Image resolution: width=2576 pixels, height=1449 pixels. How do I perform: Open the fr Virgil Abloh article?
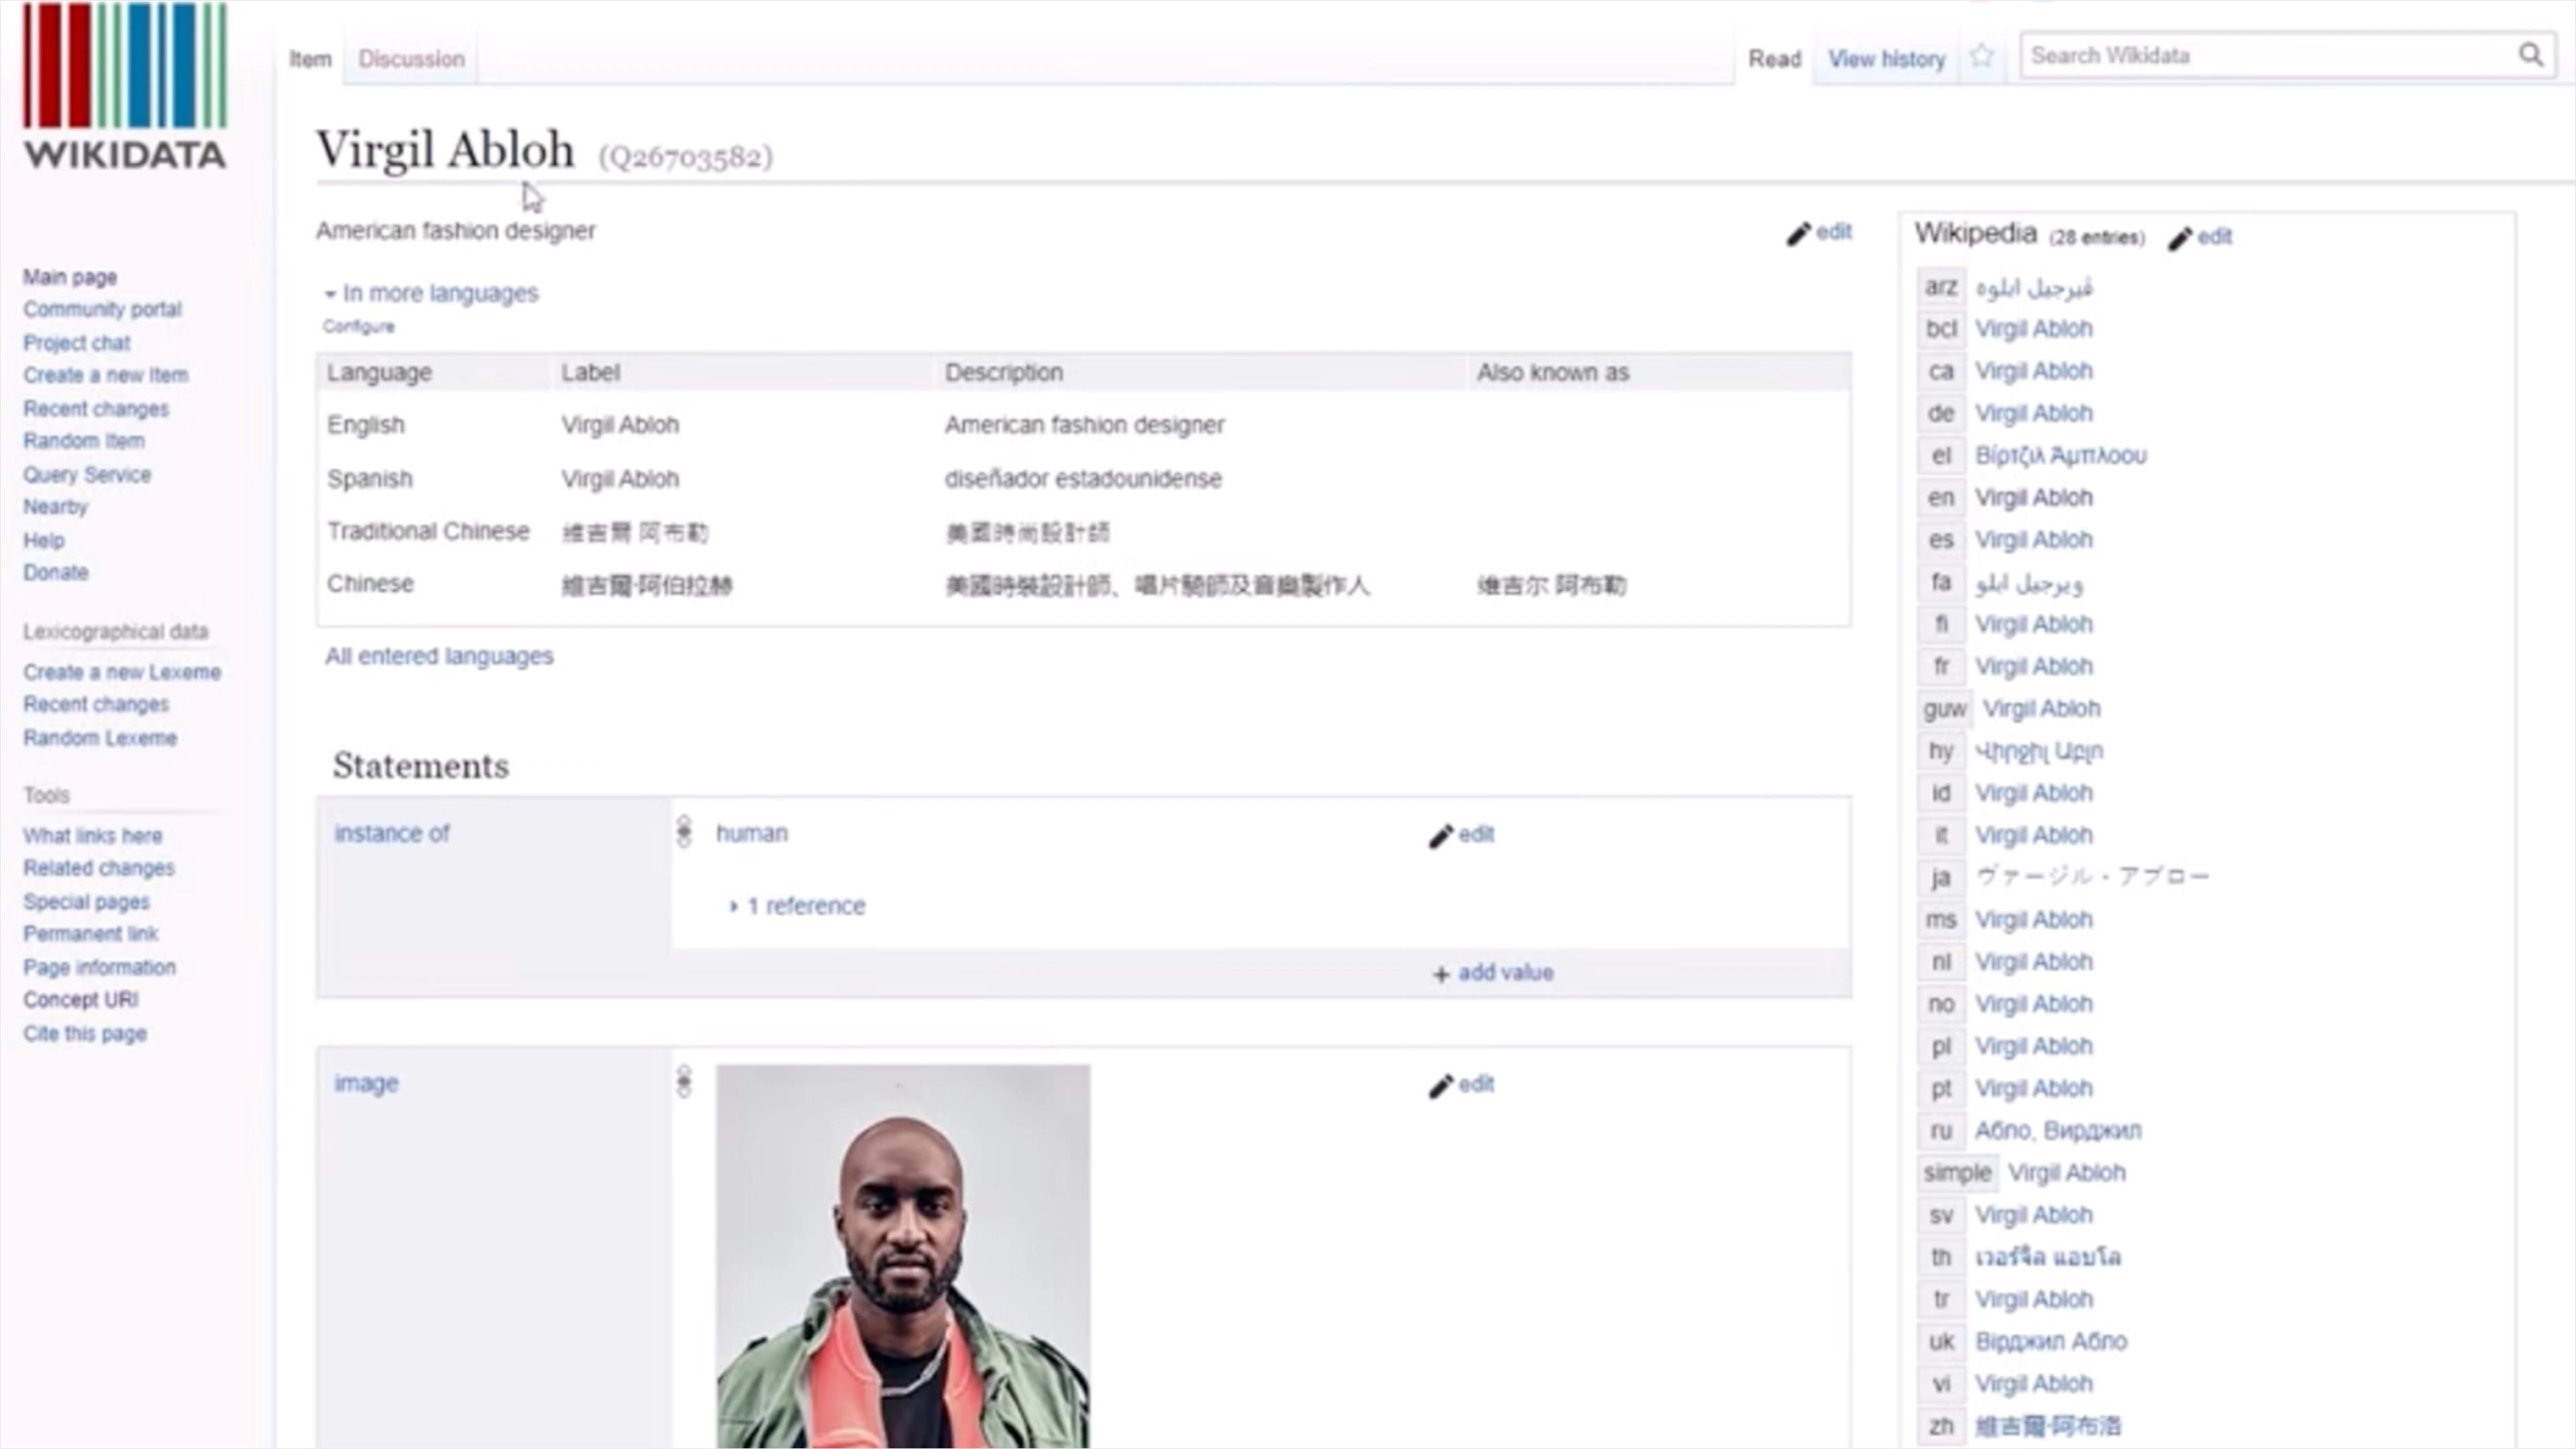coord(2033,666)
